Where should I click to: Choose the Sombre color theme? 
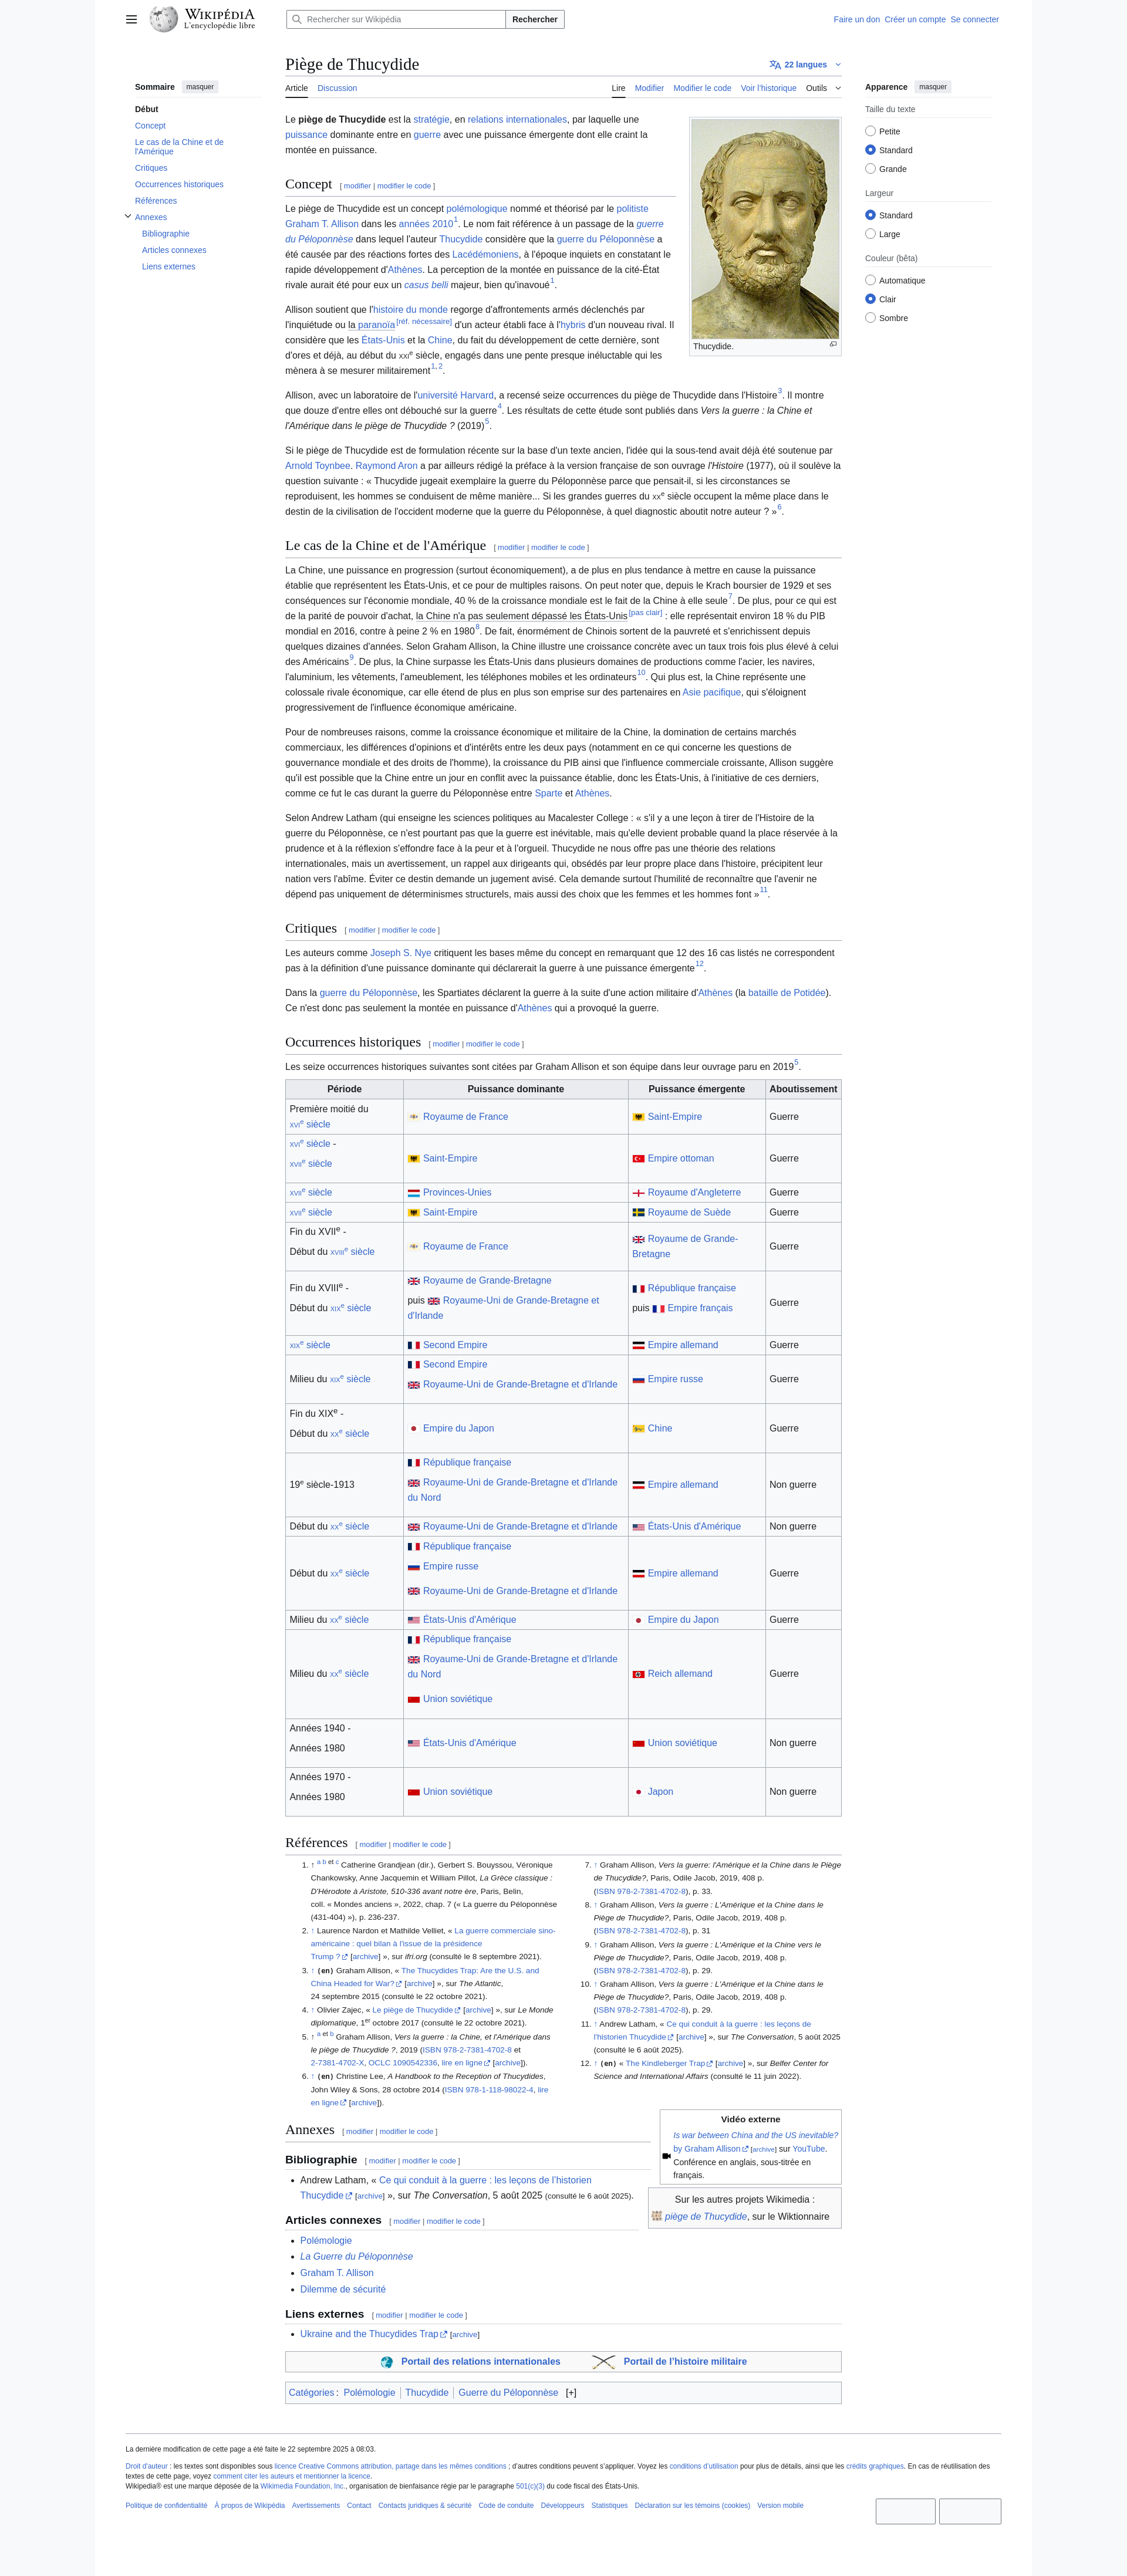pyautogui.click(x=870, y=318)
